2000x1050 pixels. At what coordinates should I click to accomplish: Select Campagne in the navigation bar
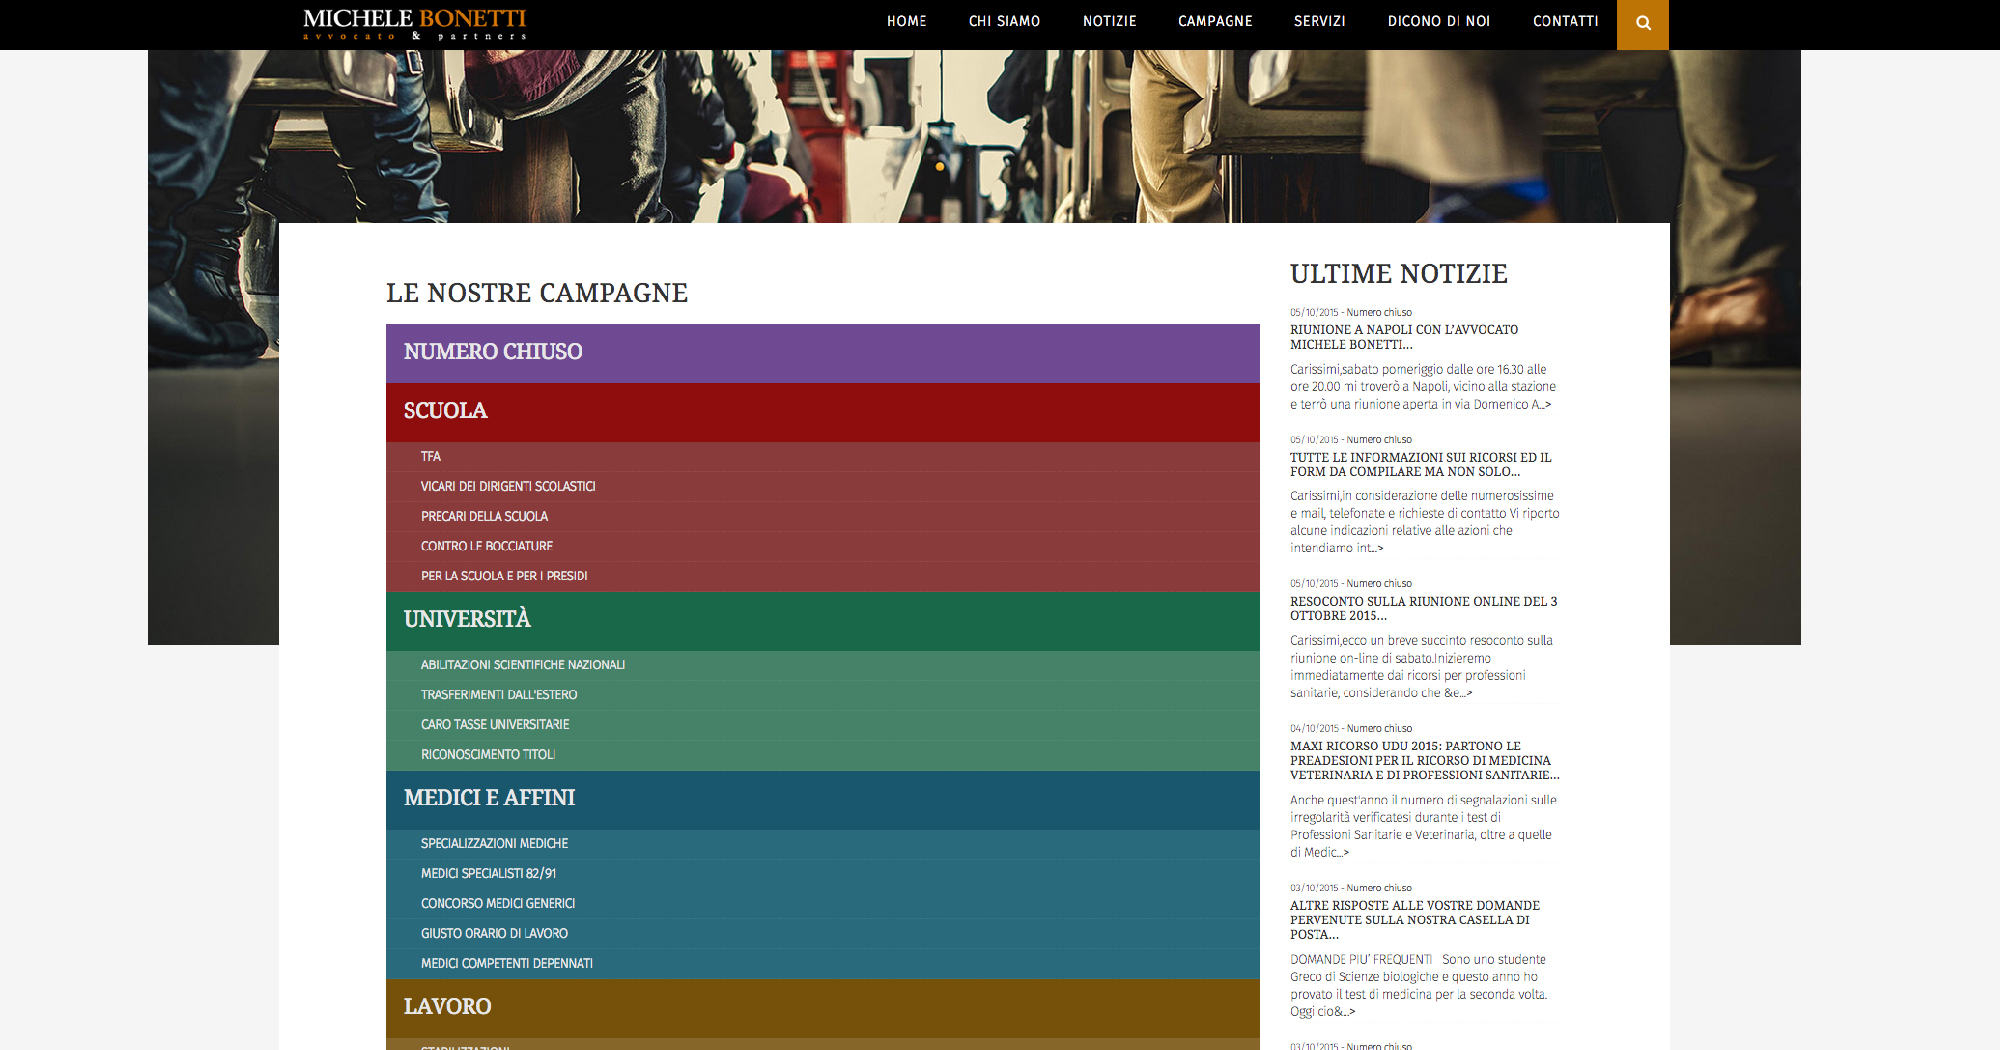tap(1214, 21)
